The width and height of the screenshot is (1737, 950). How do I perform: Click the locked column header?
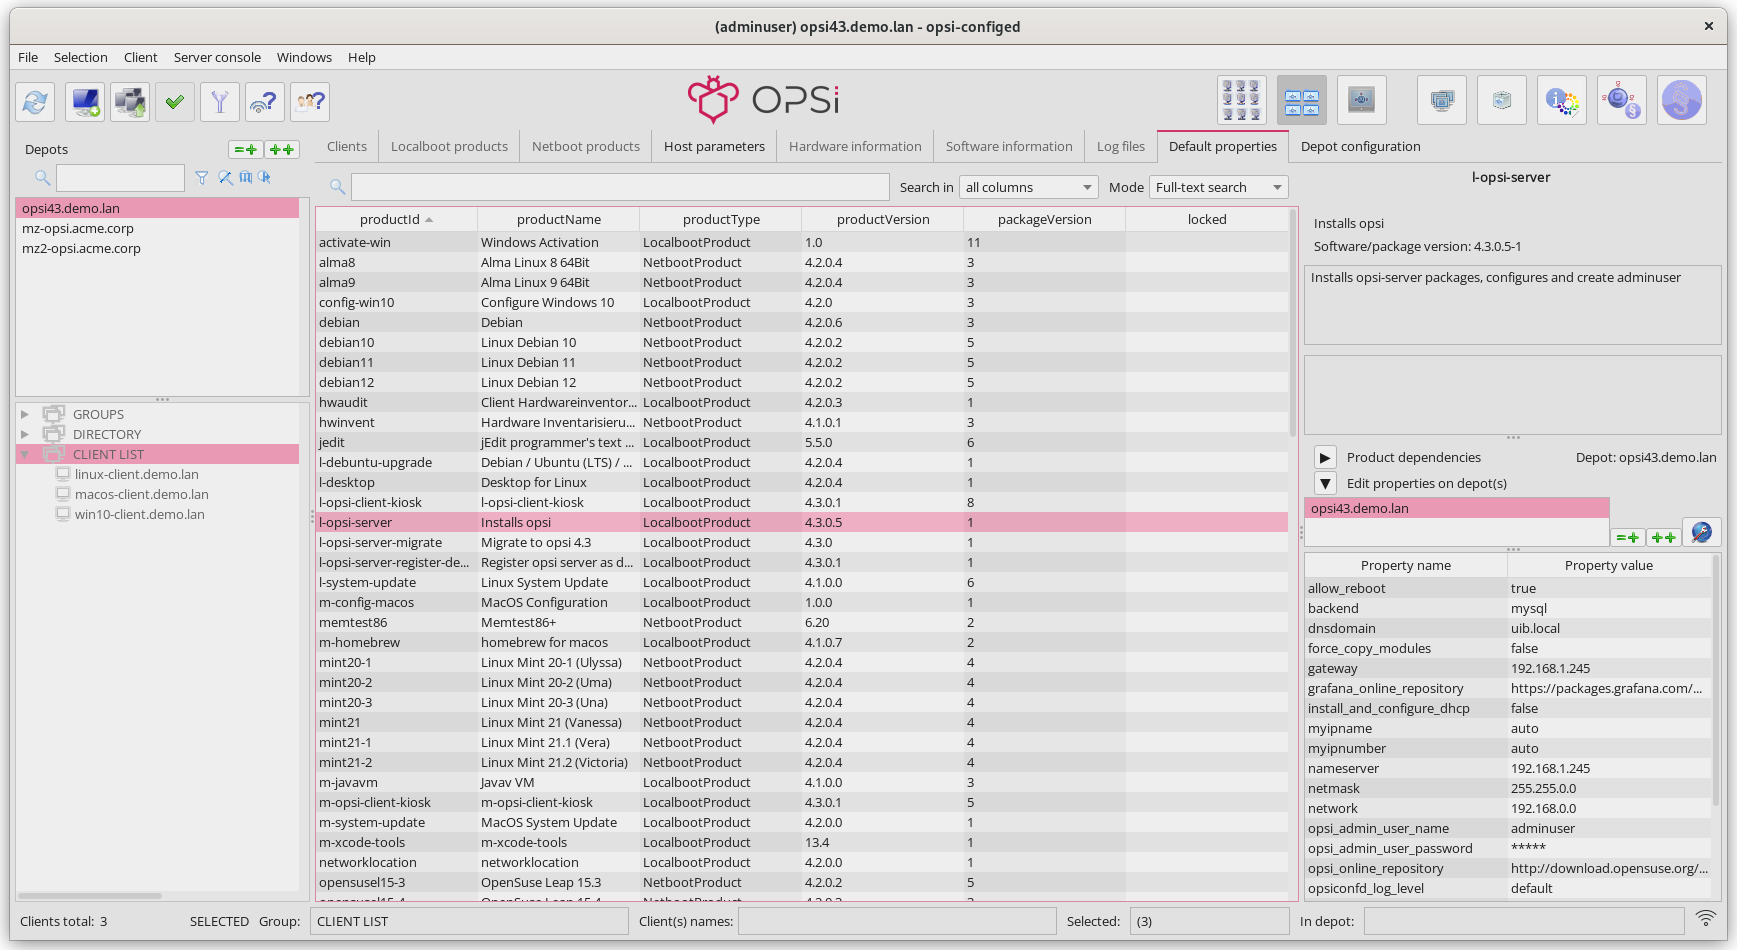click(1207, 219)
